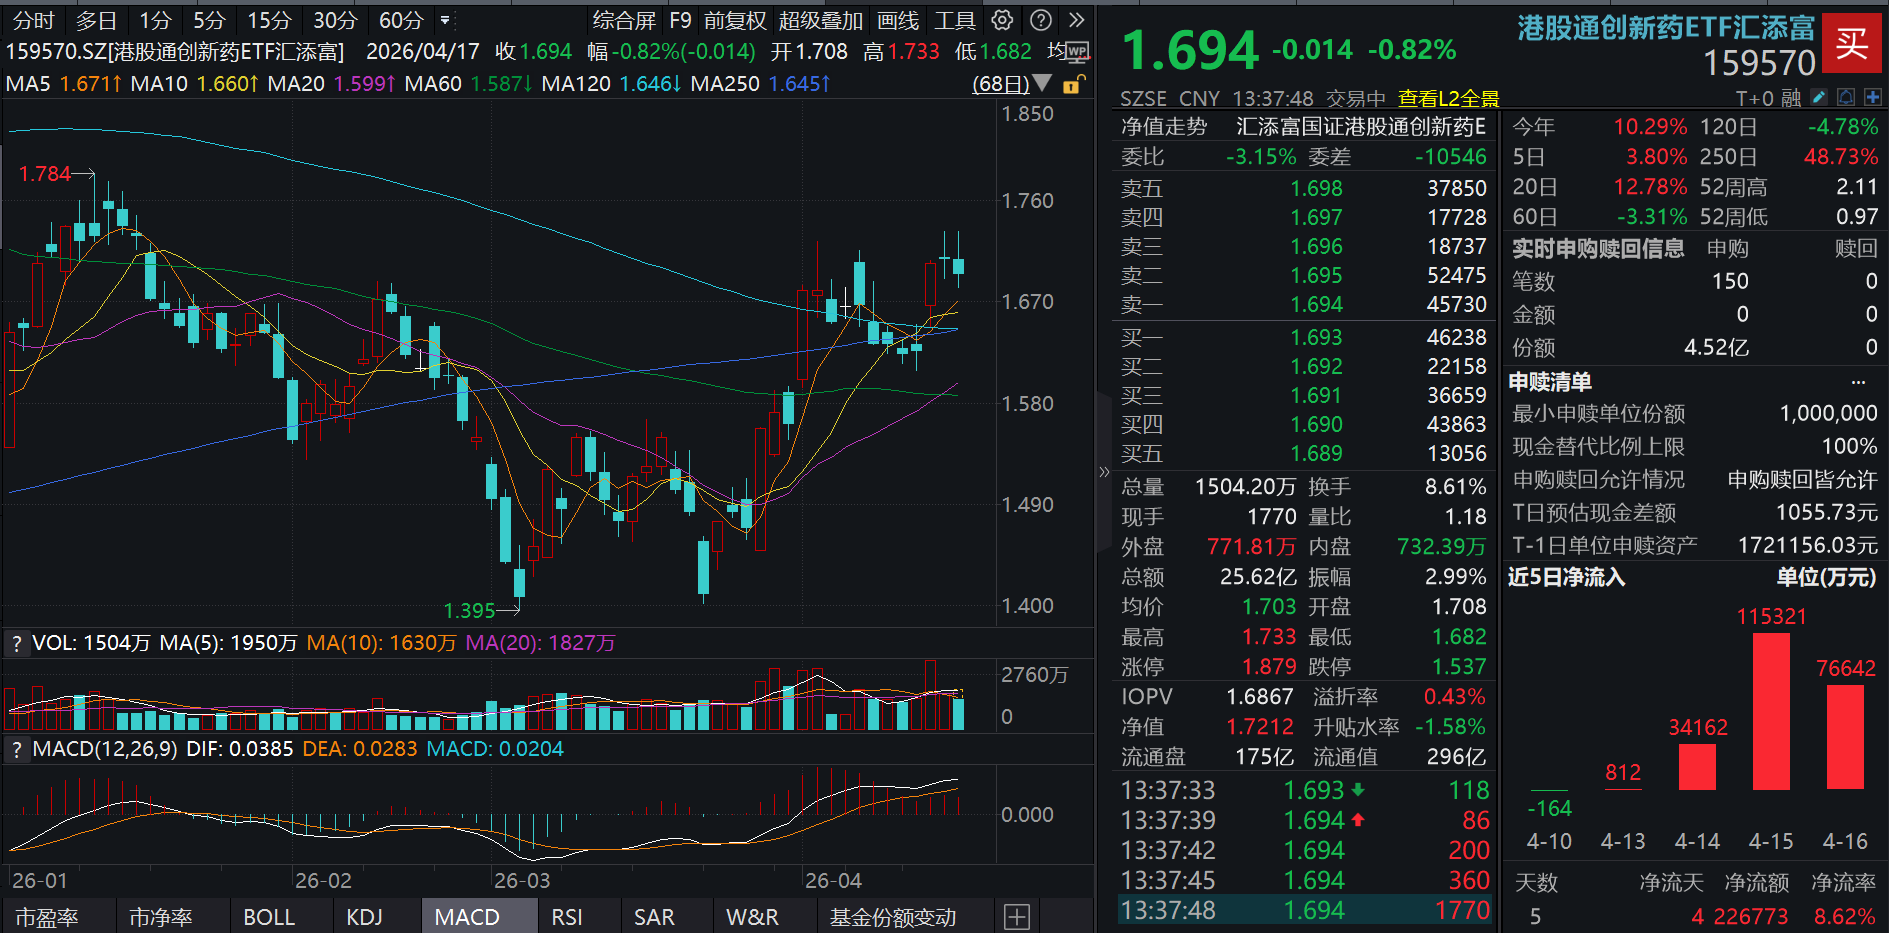The image size is (1889, 933).
Task: Open VOL indicator help question mark
Action: [x=16, y=643]
